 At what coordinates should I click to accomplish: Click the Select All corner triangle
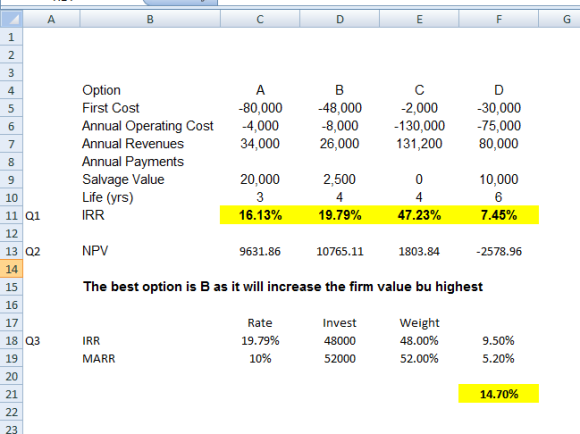tap(11, 19)
